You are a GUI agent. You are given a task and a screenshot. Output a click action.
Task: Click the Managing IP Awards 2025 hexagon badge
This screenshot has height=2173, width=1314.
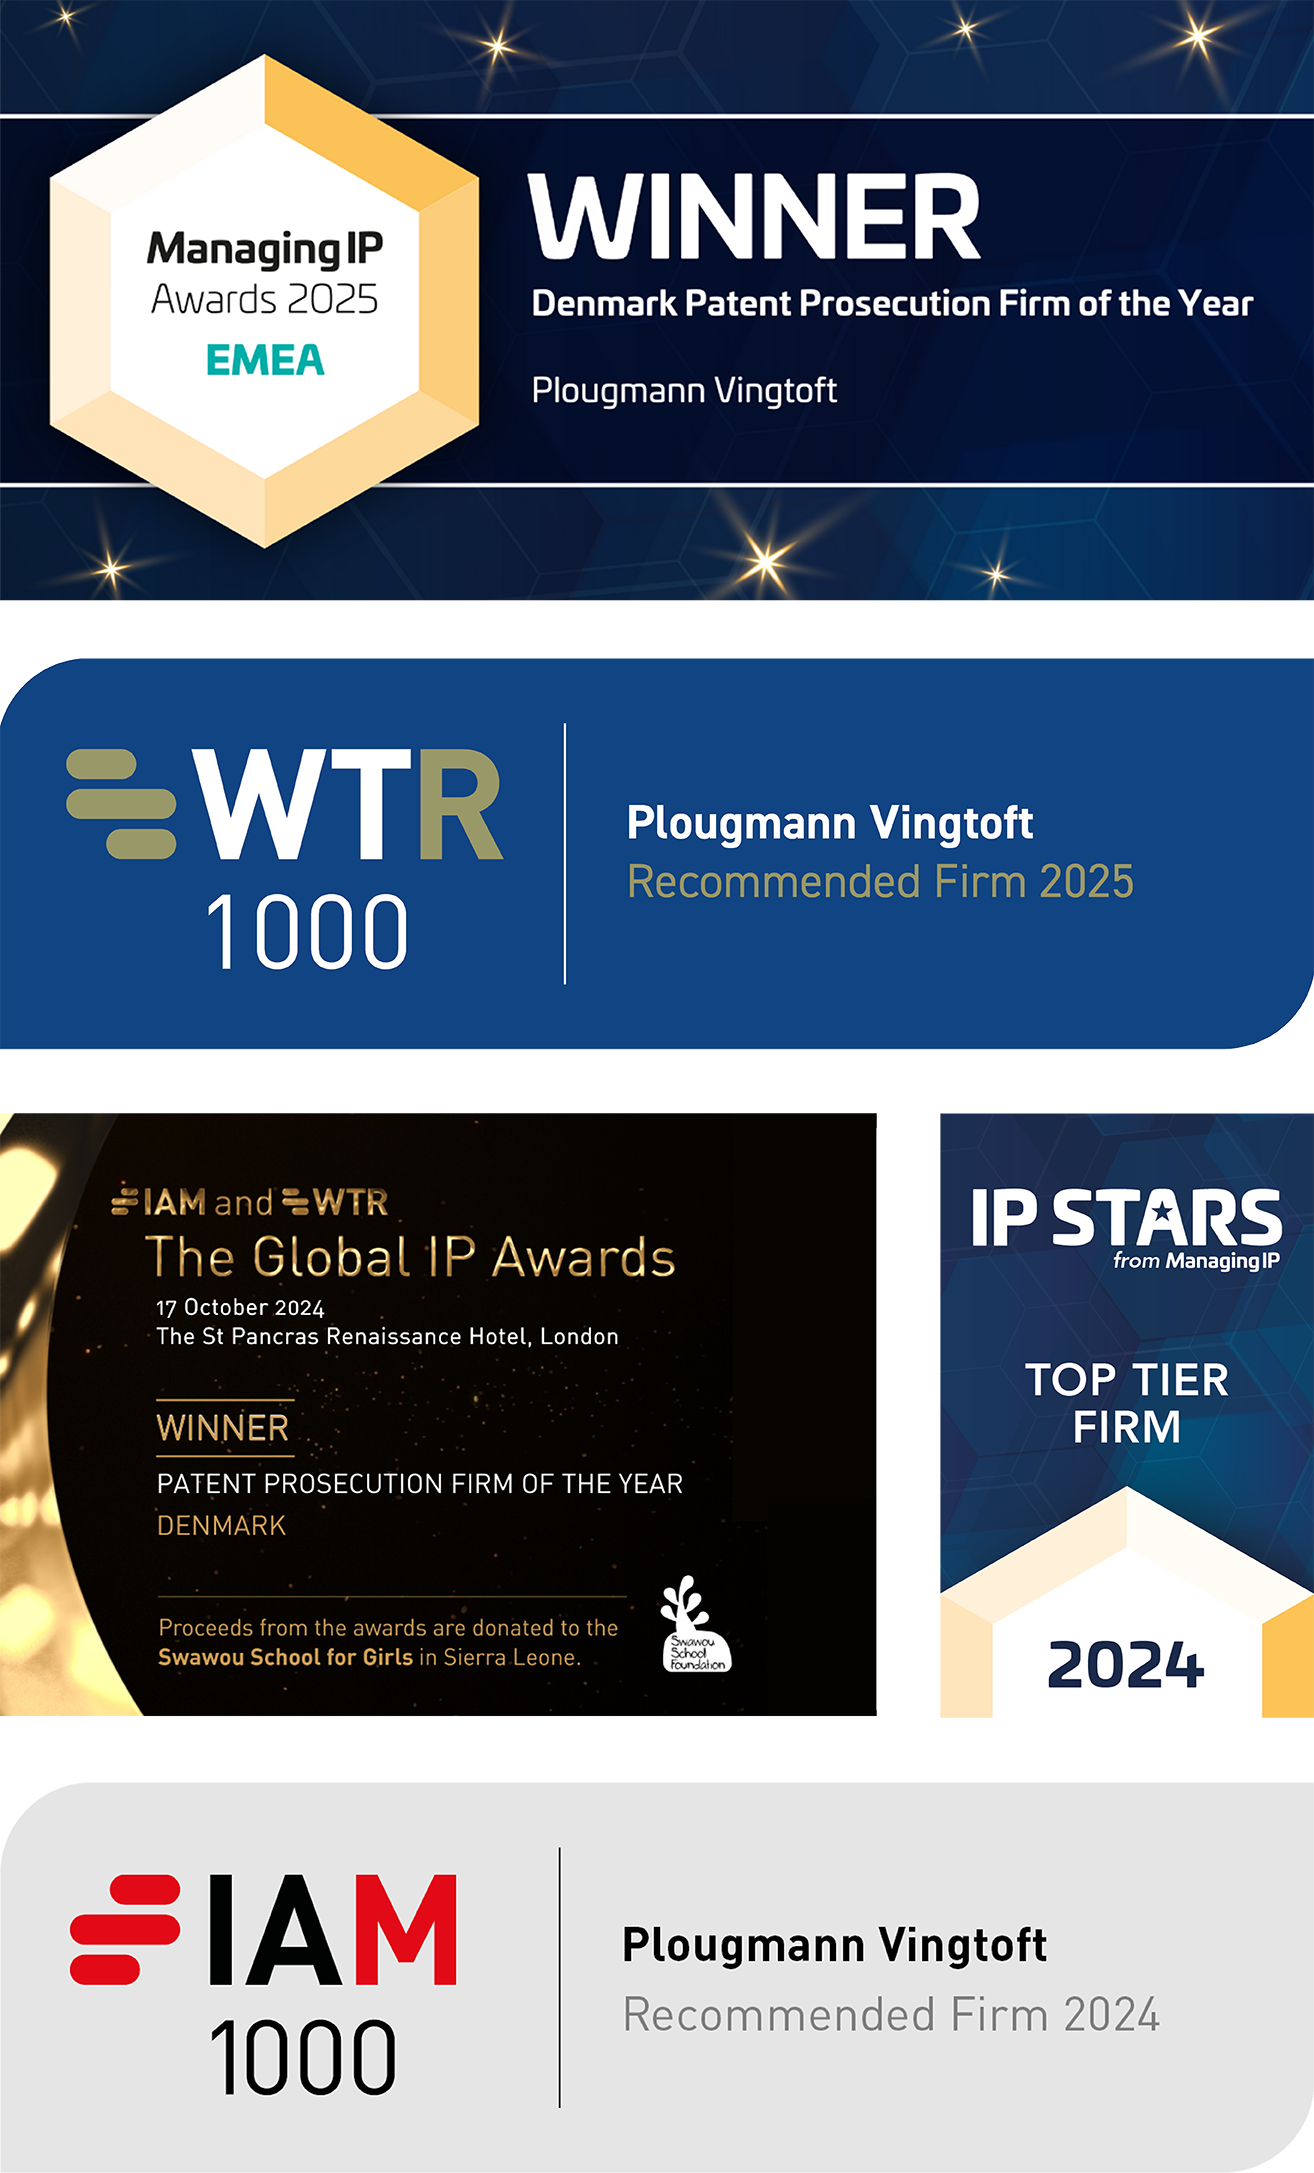click(264, 301)
